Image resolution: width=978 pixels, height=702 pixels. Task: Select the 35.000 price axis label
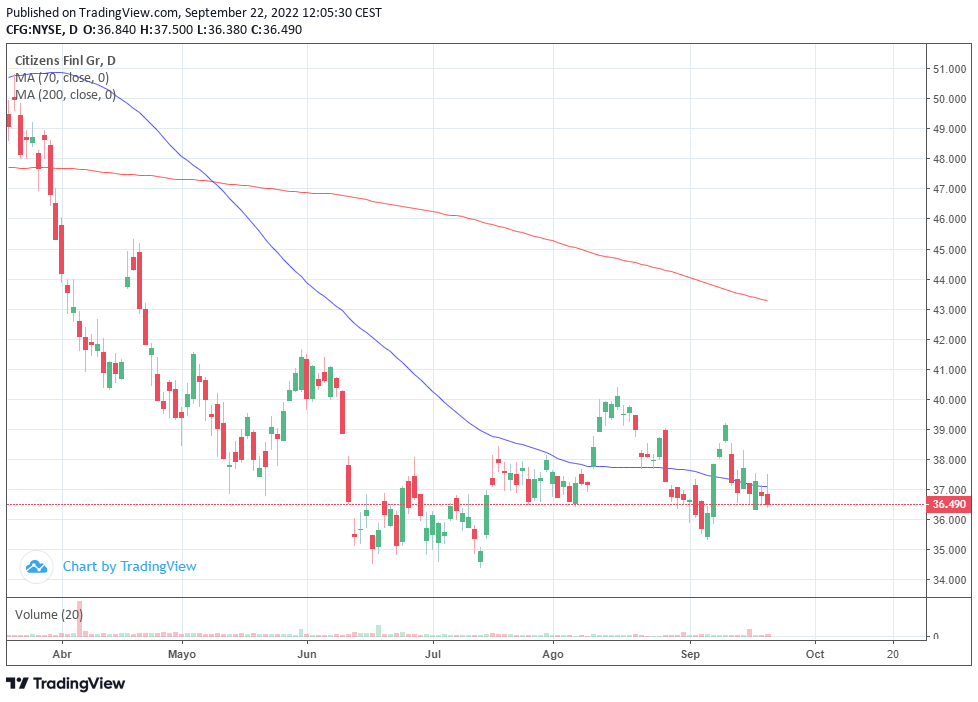pos(949,550)
